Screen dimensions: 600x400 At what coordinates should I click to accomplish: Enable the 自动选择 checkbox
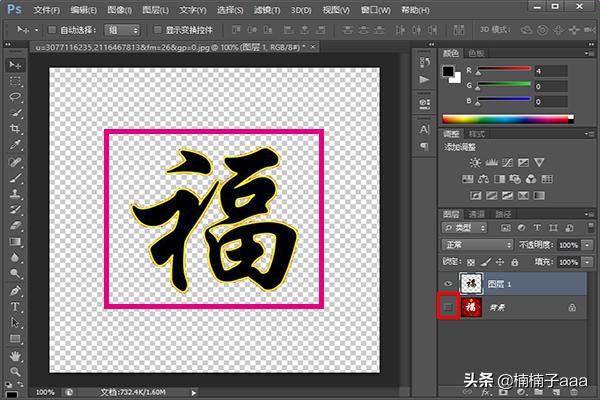(x=52, y=31)
